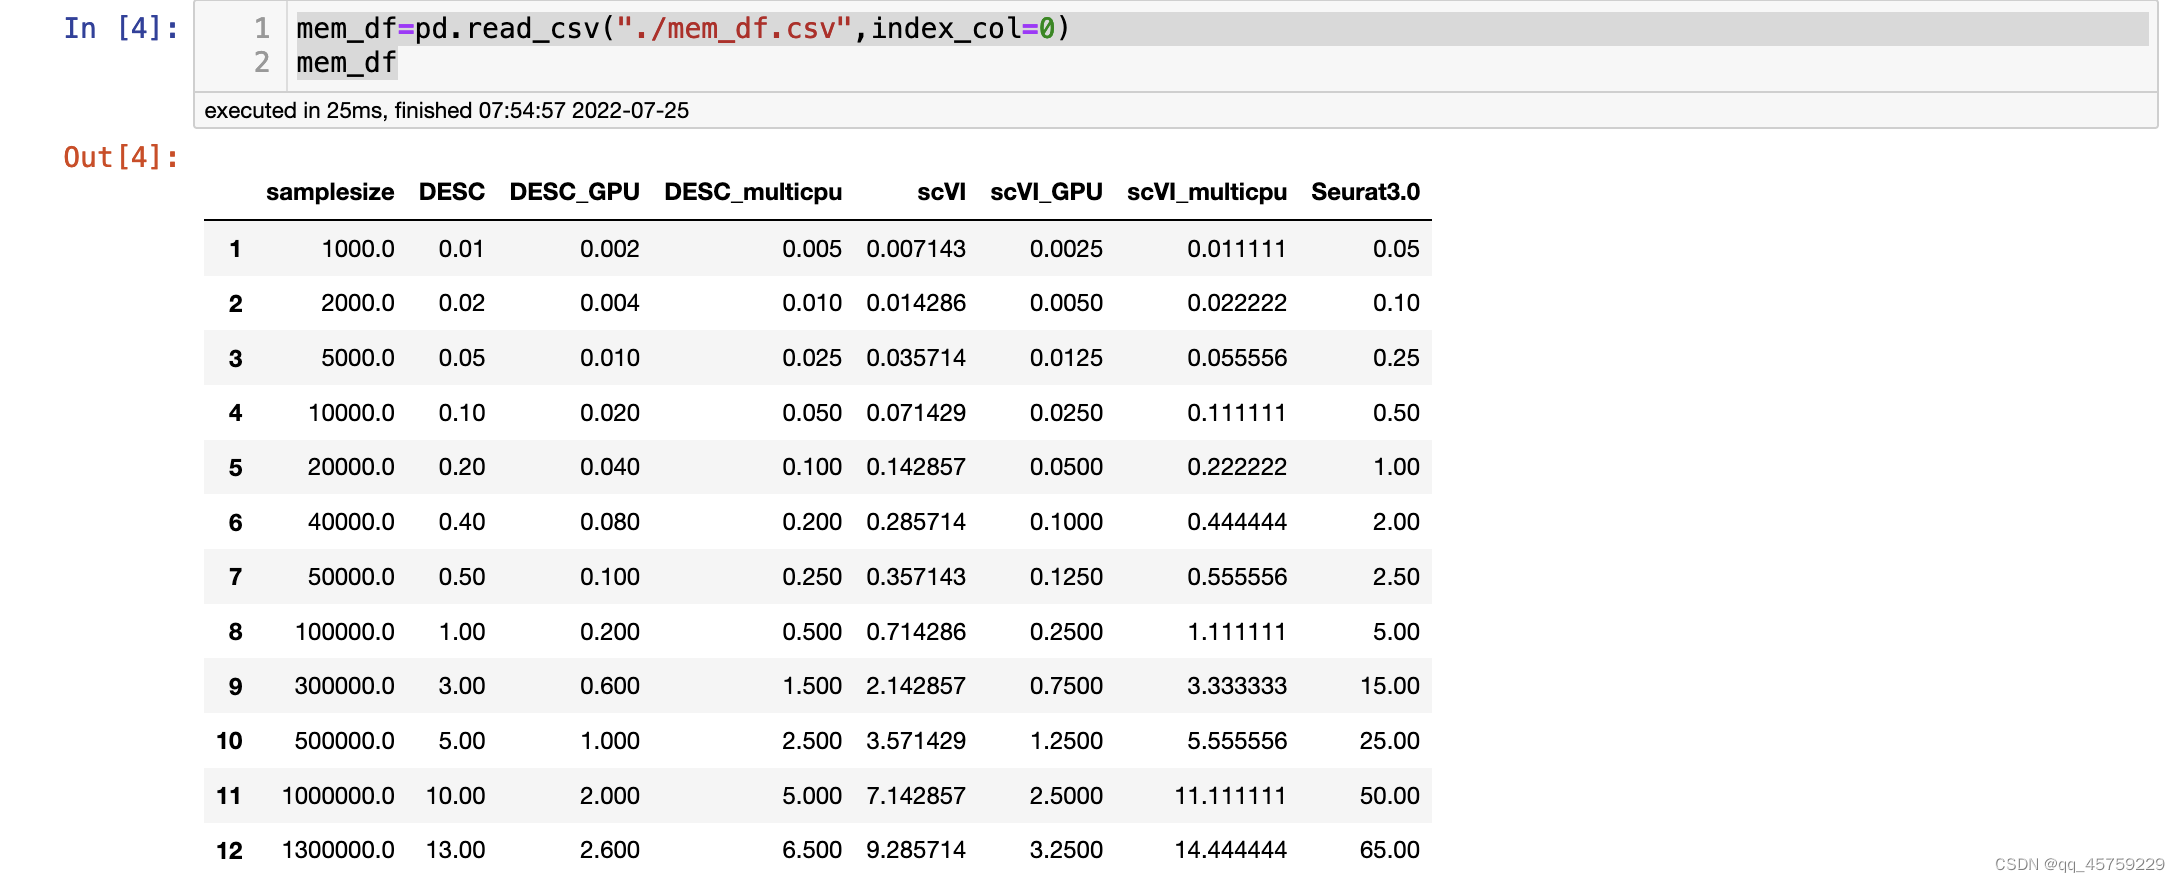2180x882 pixels.
Task: Click row index 11
Action: point(229,796)
